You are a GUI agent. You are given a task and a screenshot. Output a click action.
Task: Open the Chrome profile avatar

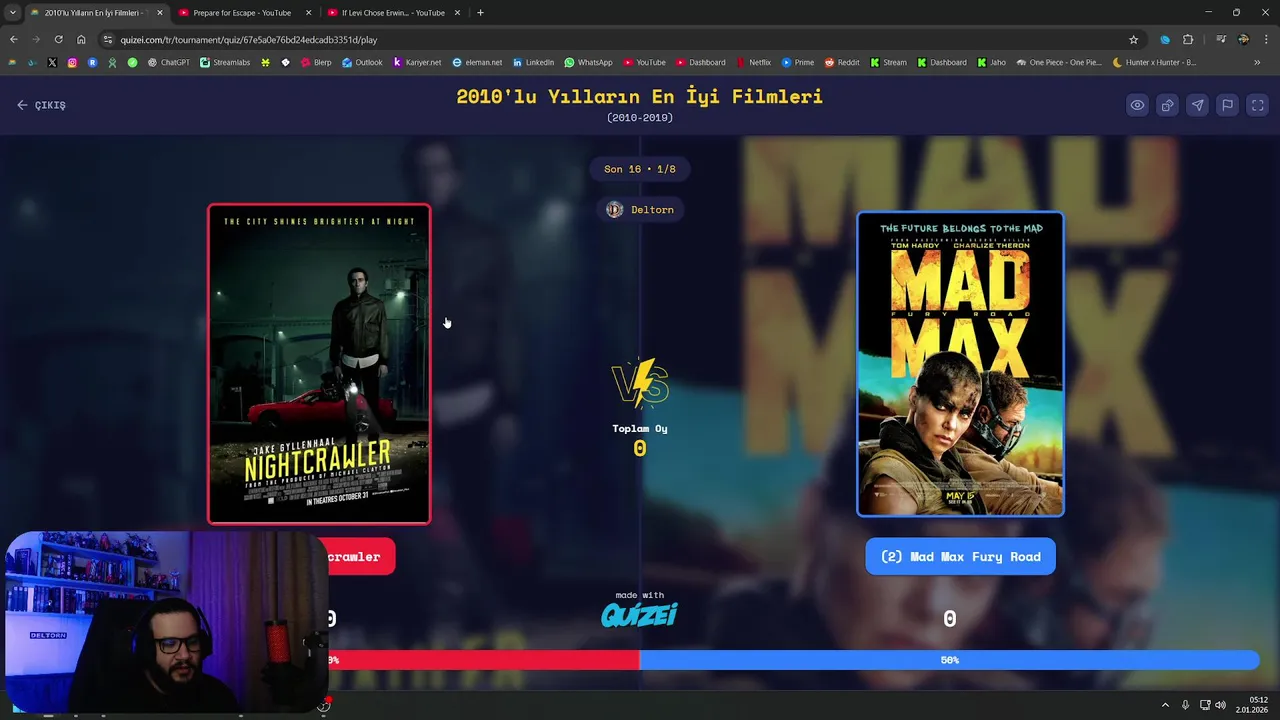(1243, 40)
